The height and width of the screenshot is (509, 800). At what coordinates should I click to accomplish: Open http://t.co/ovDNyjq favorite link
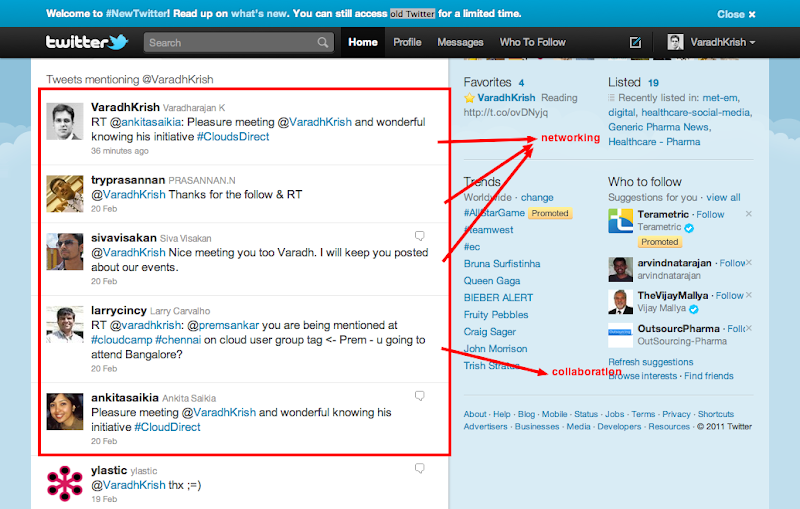point(506,112)
